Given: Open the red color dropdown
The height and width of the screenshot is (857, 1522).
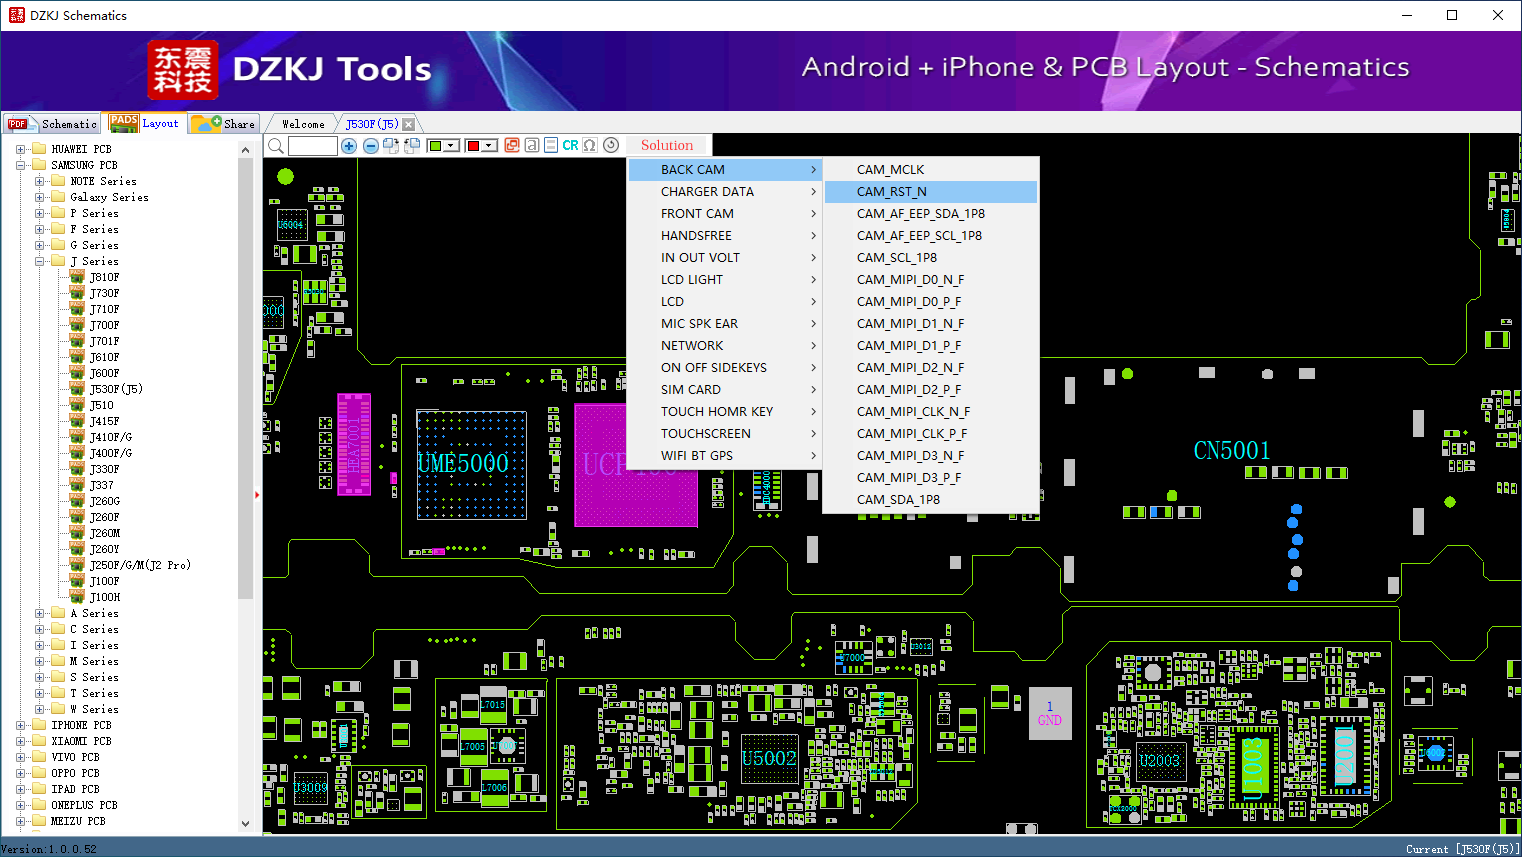Looking at the screenshot, I should (482, 146).
